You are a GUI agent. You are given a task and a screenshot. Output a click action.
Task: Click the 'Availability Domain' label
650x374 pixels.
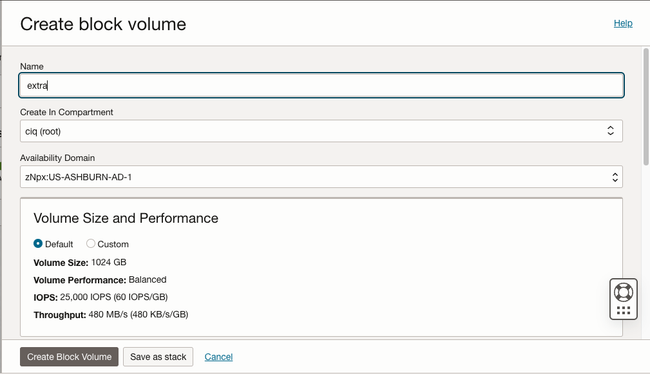point(57,158)
